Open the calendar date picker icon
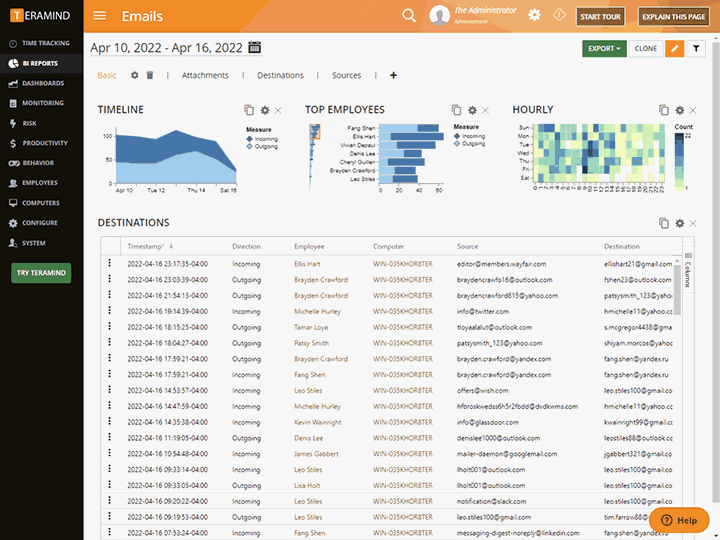 (x=254, y=48)
